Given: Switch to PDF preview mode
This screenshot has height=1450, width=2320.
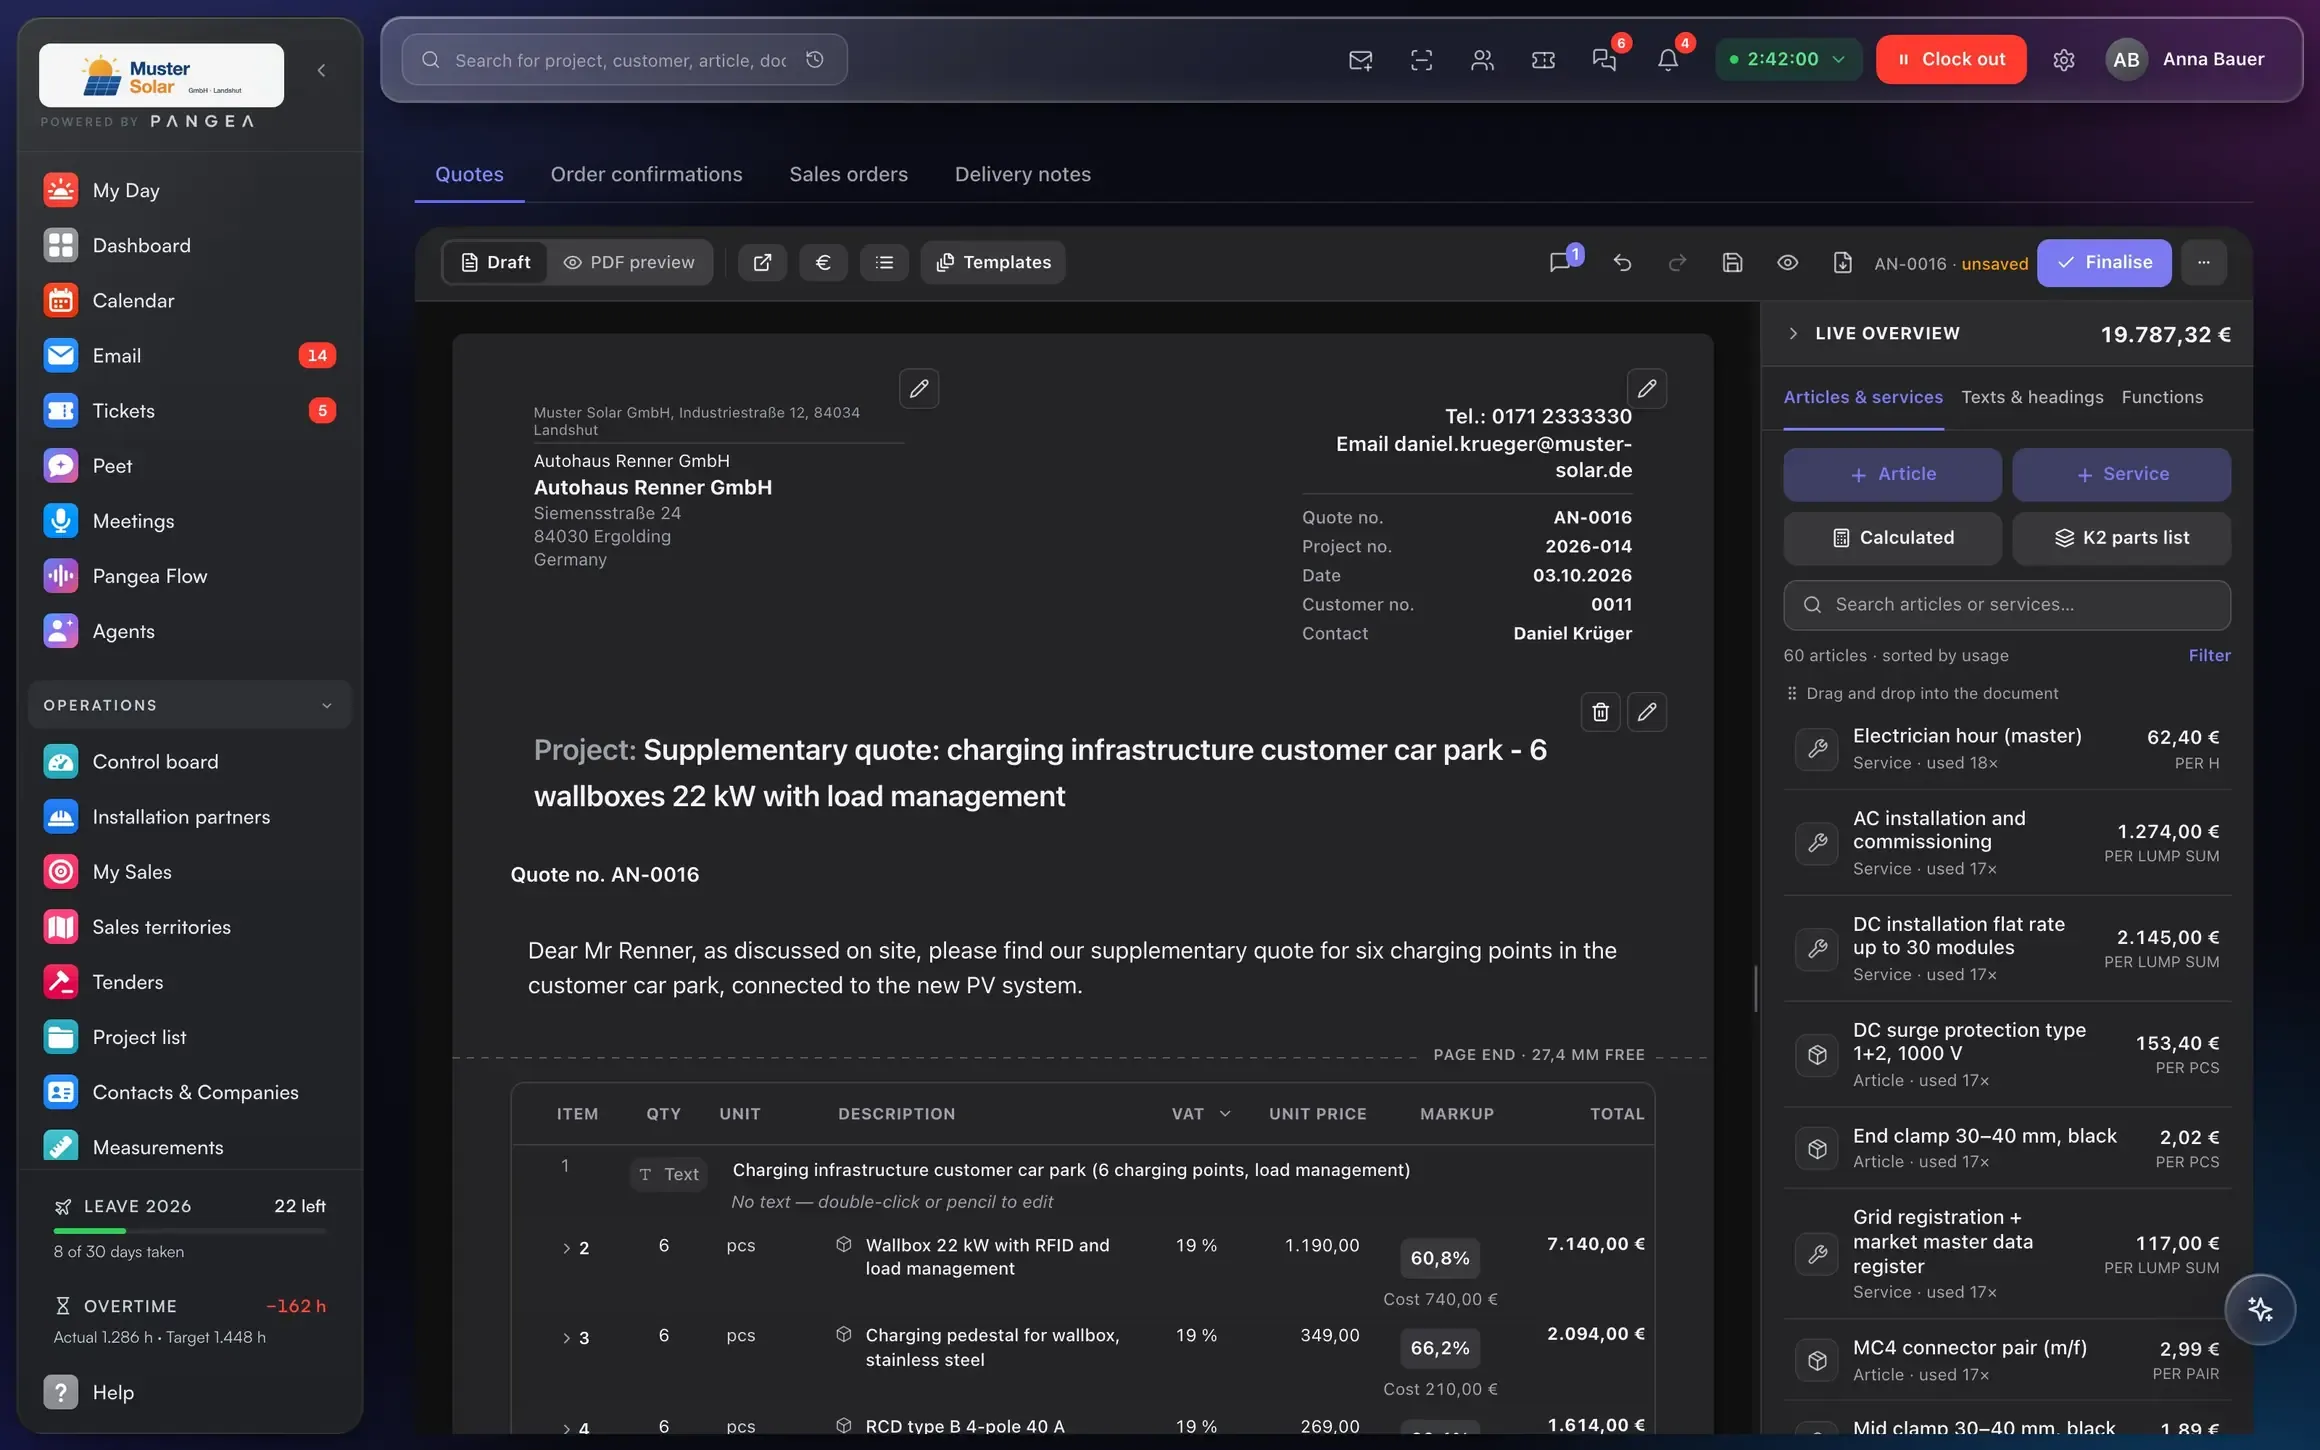Looking at the screenshot, I should coord(629,262).
